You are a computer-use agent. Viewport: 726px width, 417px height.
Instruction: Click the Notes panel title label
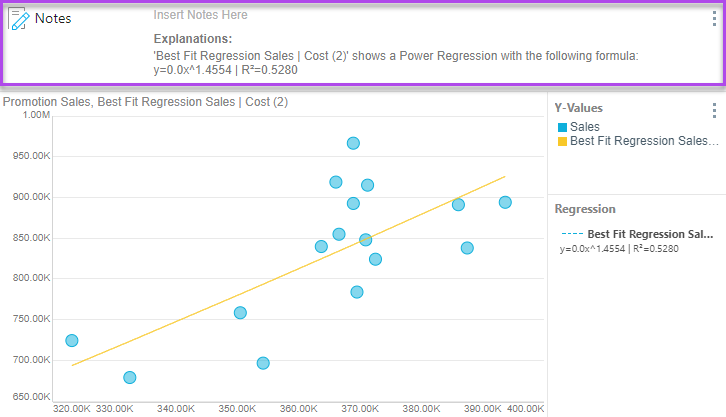pos(52,19)
